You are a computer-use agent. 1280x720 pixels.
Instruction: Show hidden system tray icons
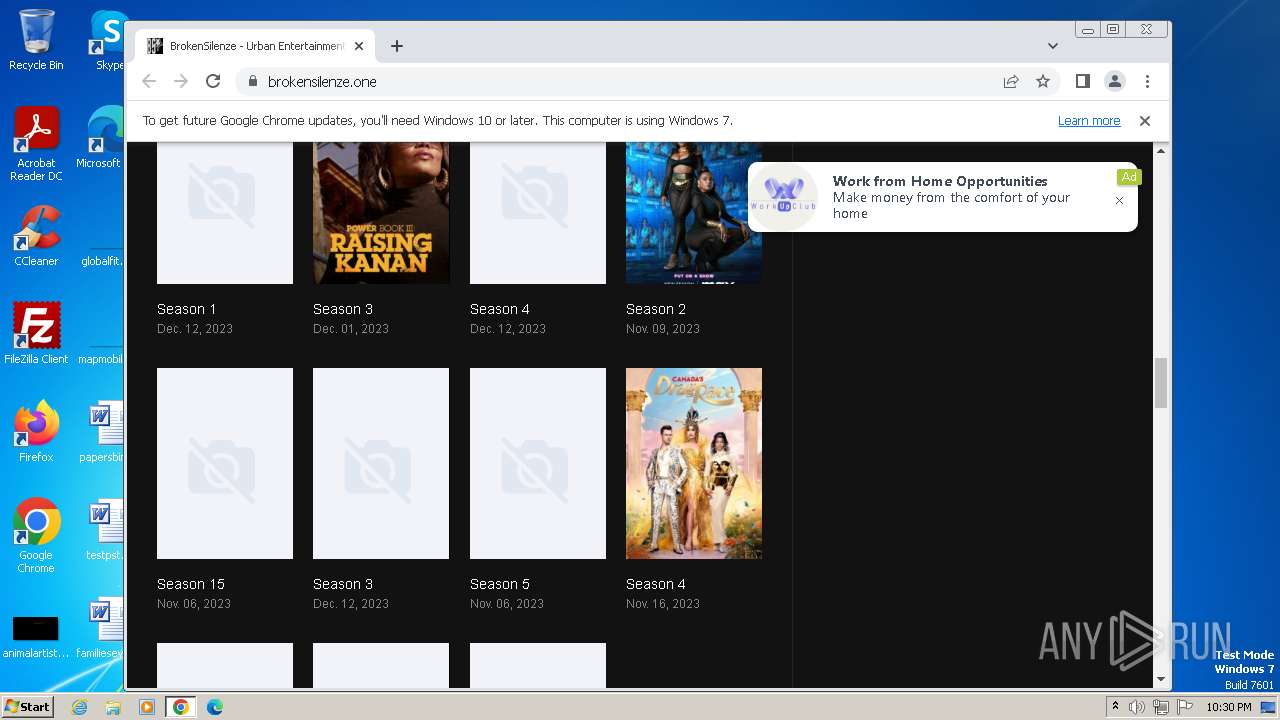point(1115,707)
